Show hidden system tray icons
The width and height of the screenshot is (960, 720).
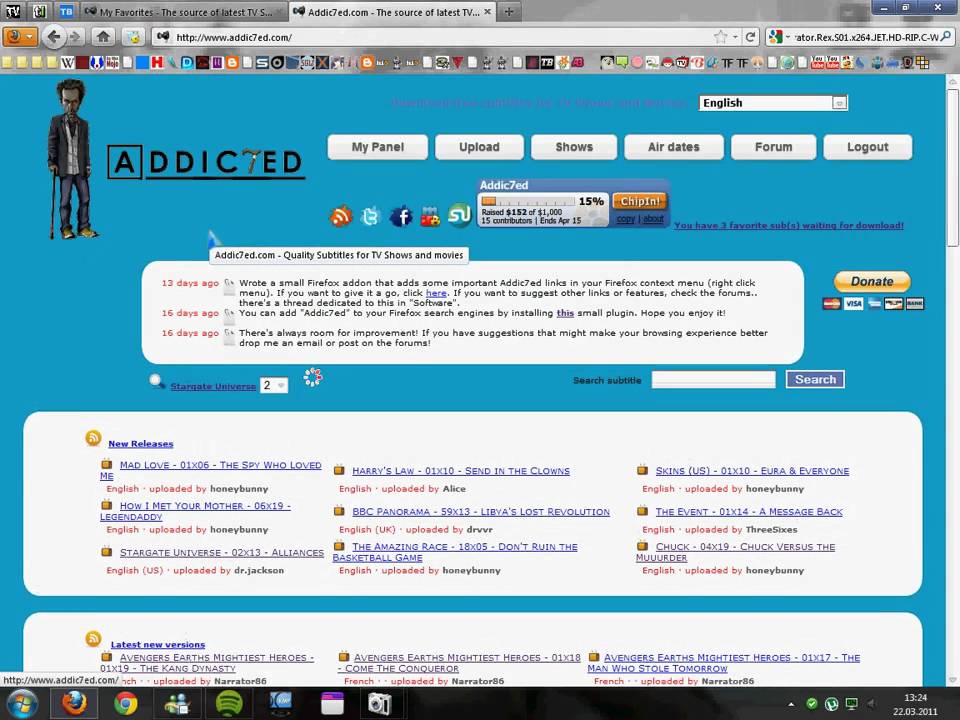coord(791,704)
